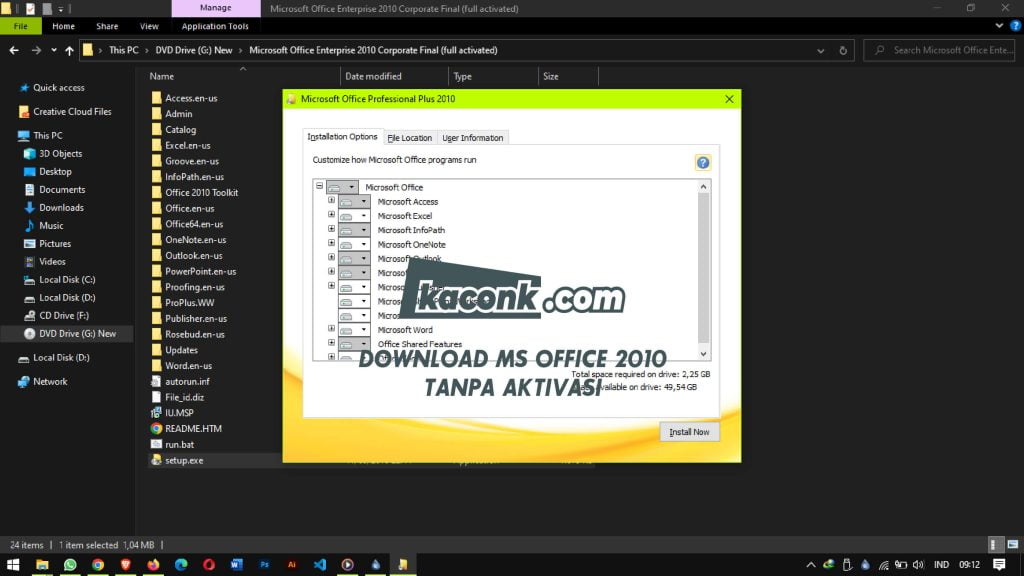Select the Installation Options tab
Screen dimensions: 1024x576
(342, 136)
